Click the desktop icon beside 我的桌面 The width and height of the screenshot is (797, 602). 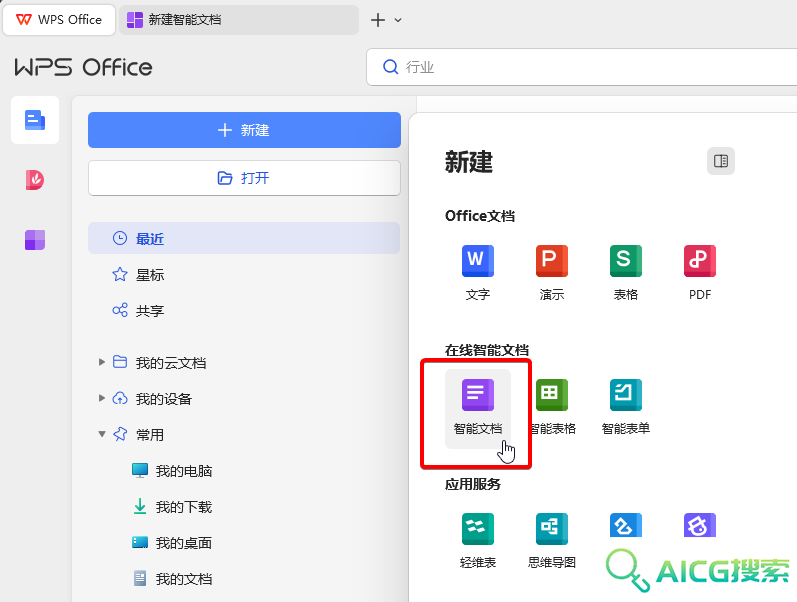coord(140,543)
